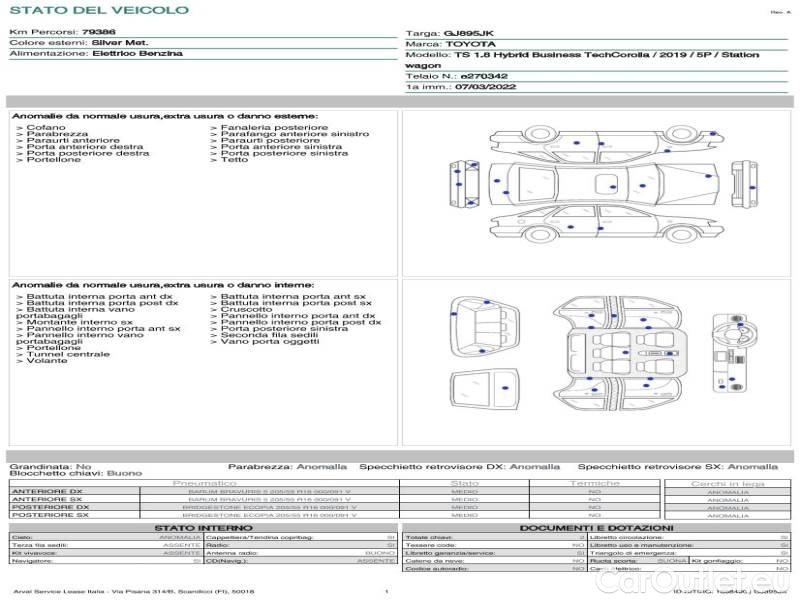Select the Libretto garanzia/service row
The image size is (800, 600).
[x=494, y=553]
